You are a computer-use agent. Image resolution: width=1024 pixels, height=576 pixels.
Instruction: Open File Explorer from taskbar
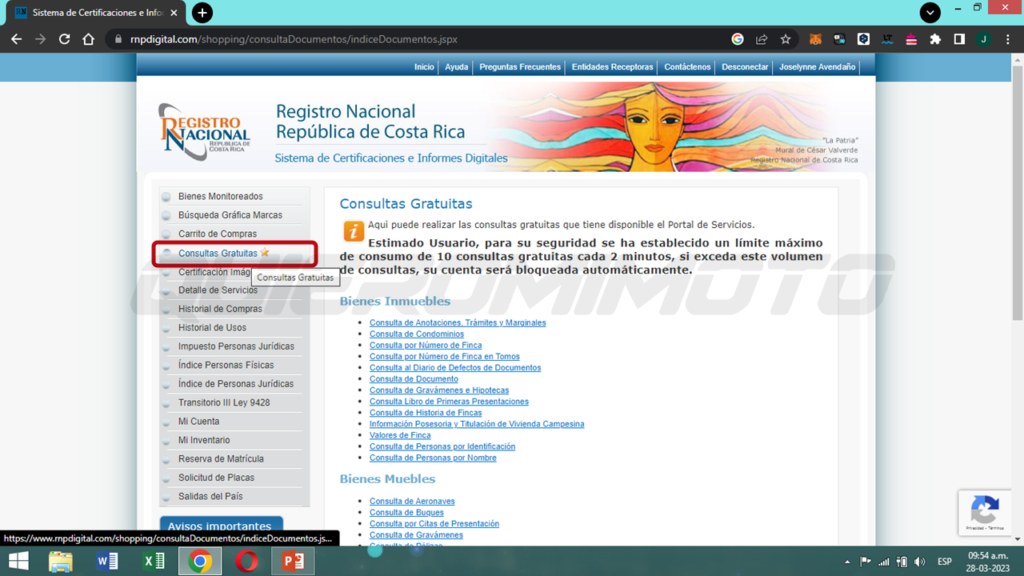click(x=61, y=561)
